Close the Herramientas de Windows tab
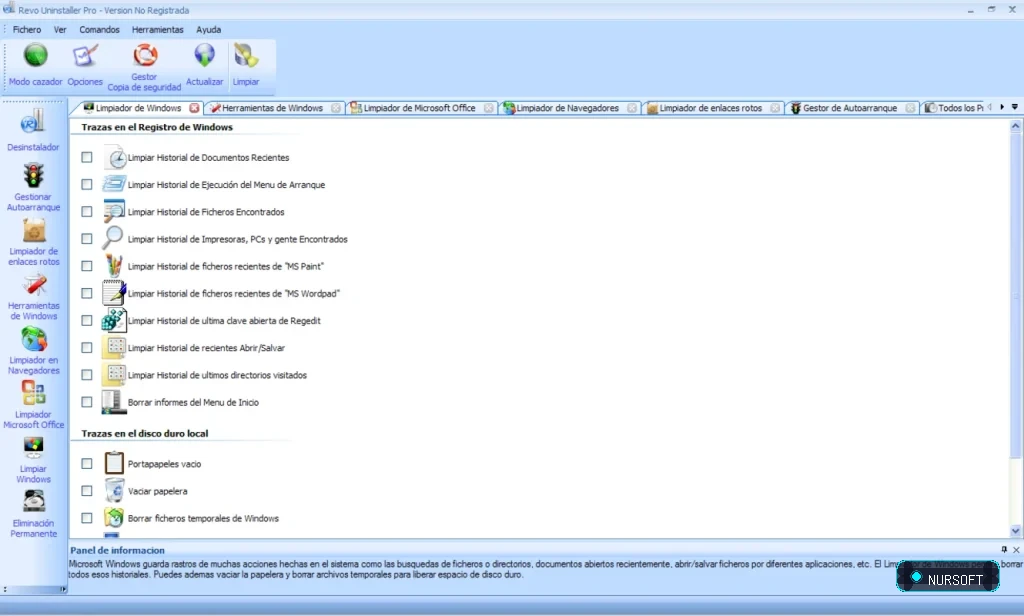Viewport: 1024px width, 616px height. 336,108
